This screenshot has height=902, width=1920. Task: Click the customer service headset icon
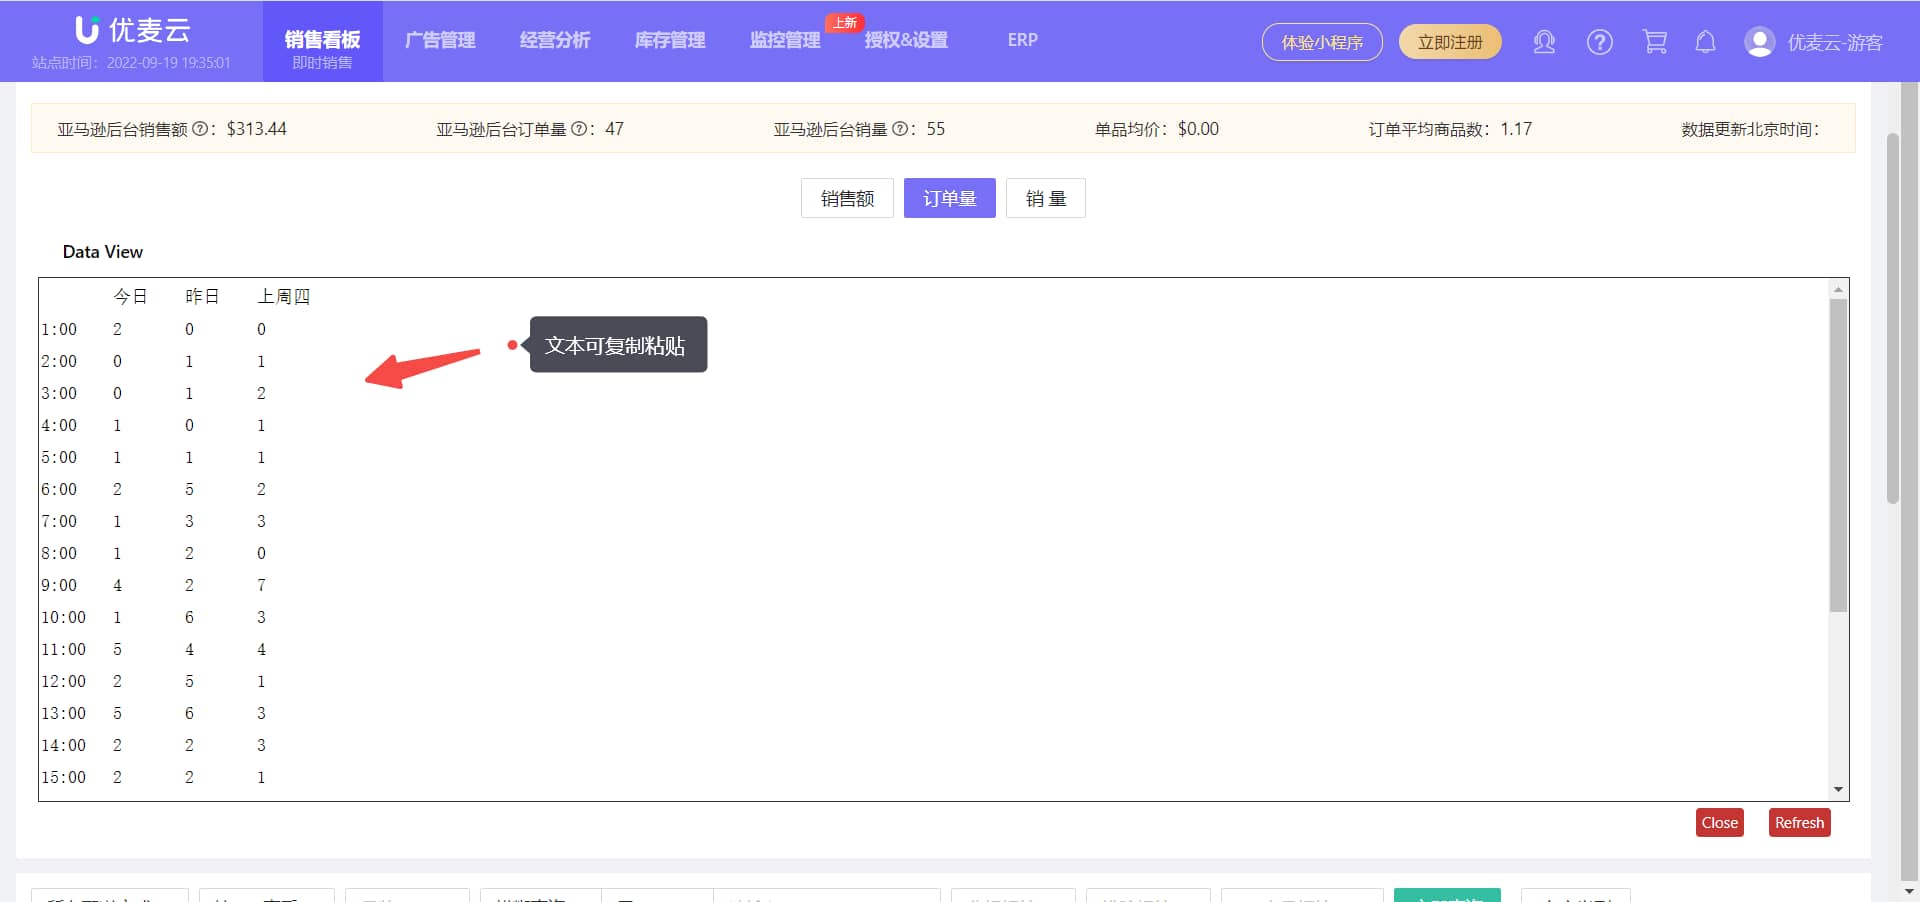click(x=1544, y=42)
